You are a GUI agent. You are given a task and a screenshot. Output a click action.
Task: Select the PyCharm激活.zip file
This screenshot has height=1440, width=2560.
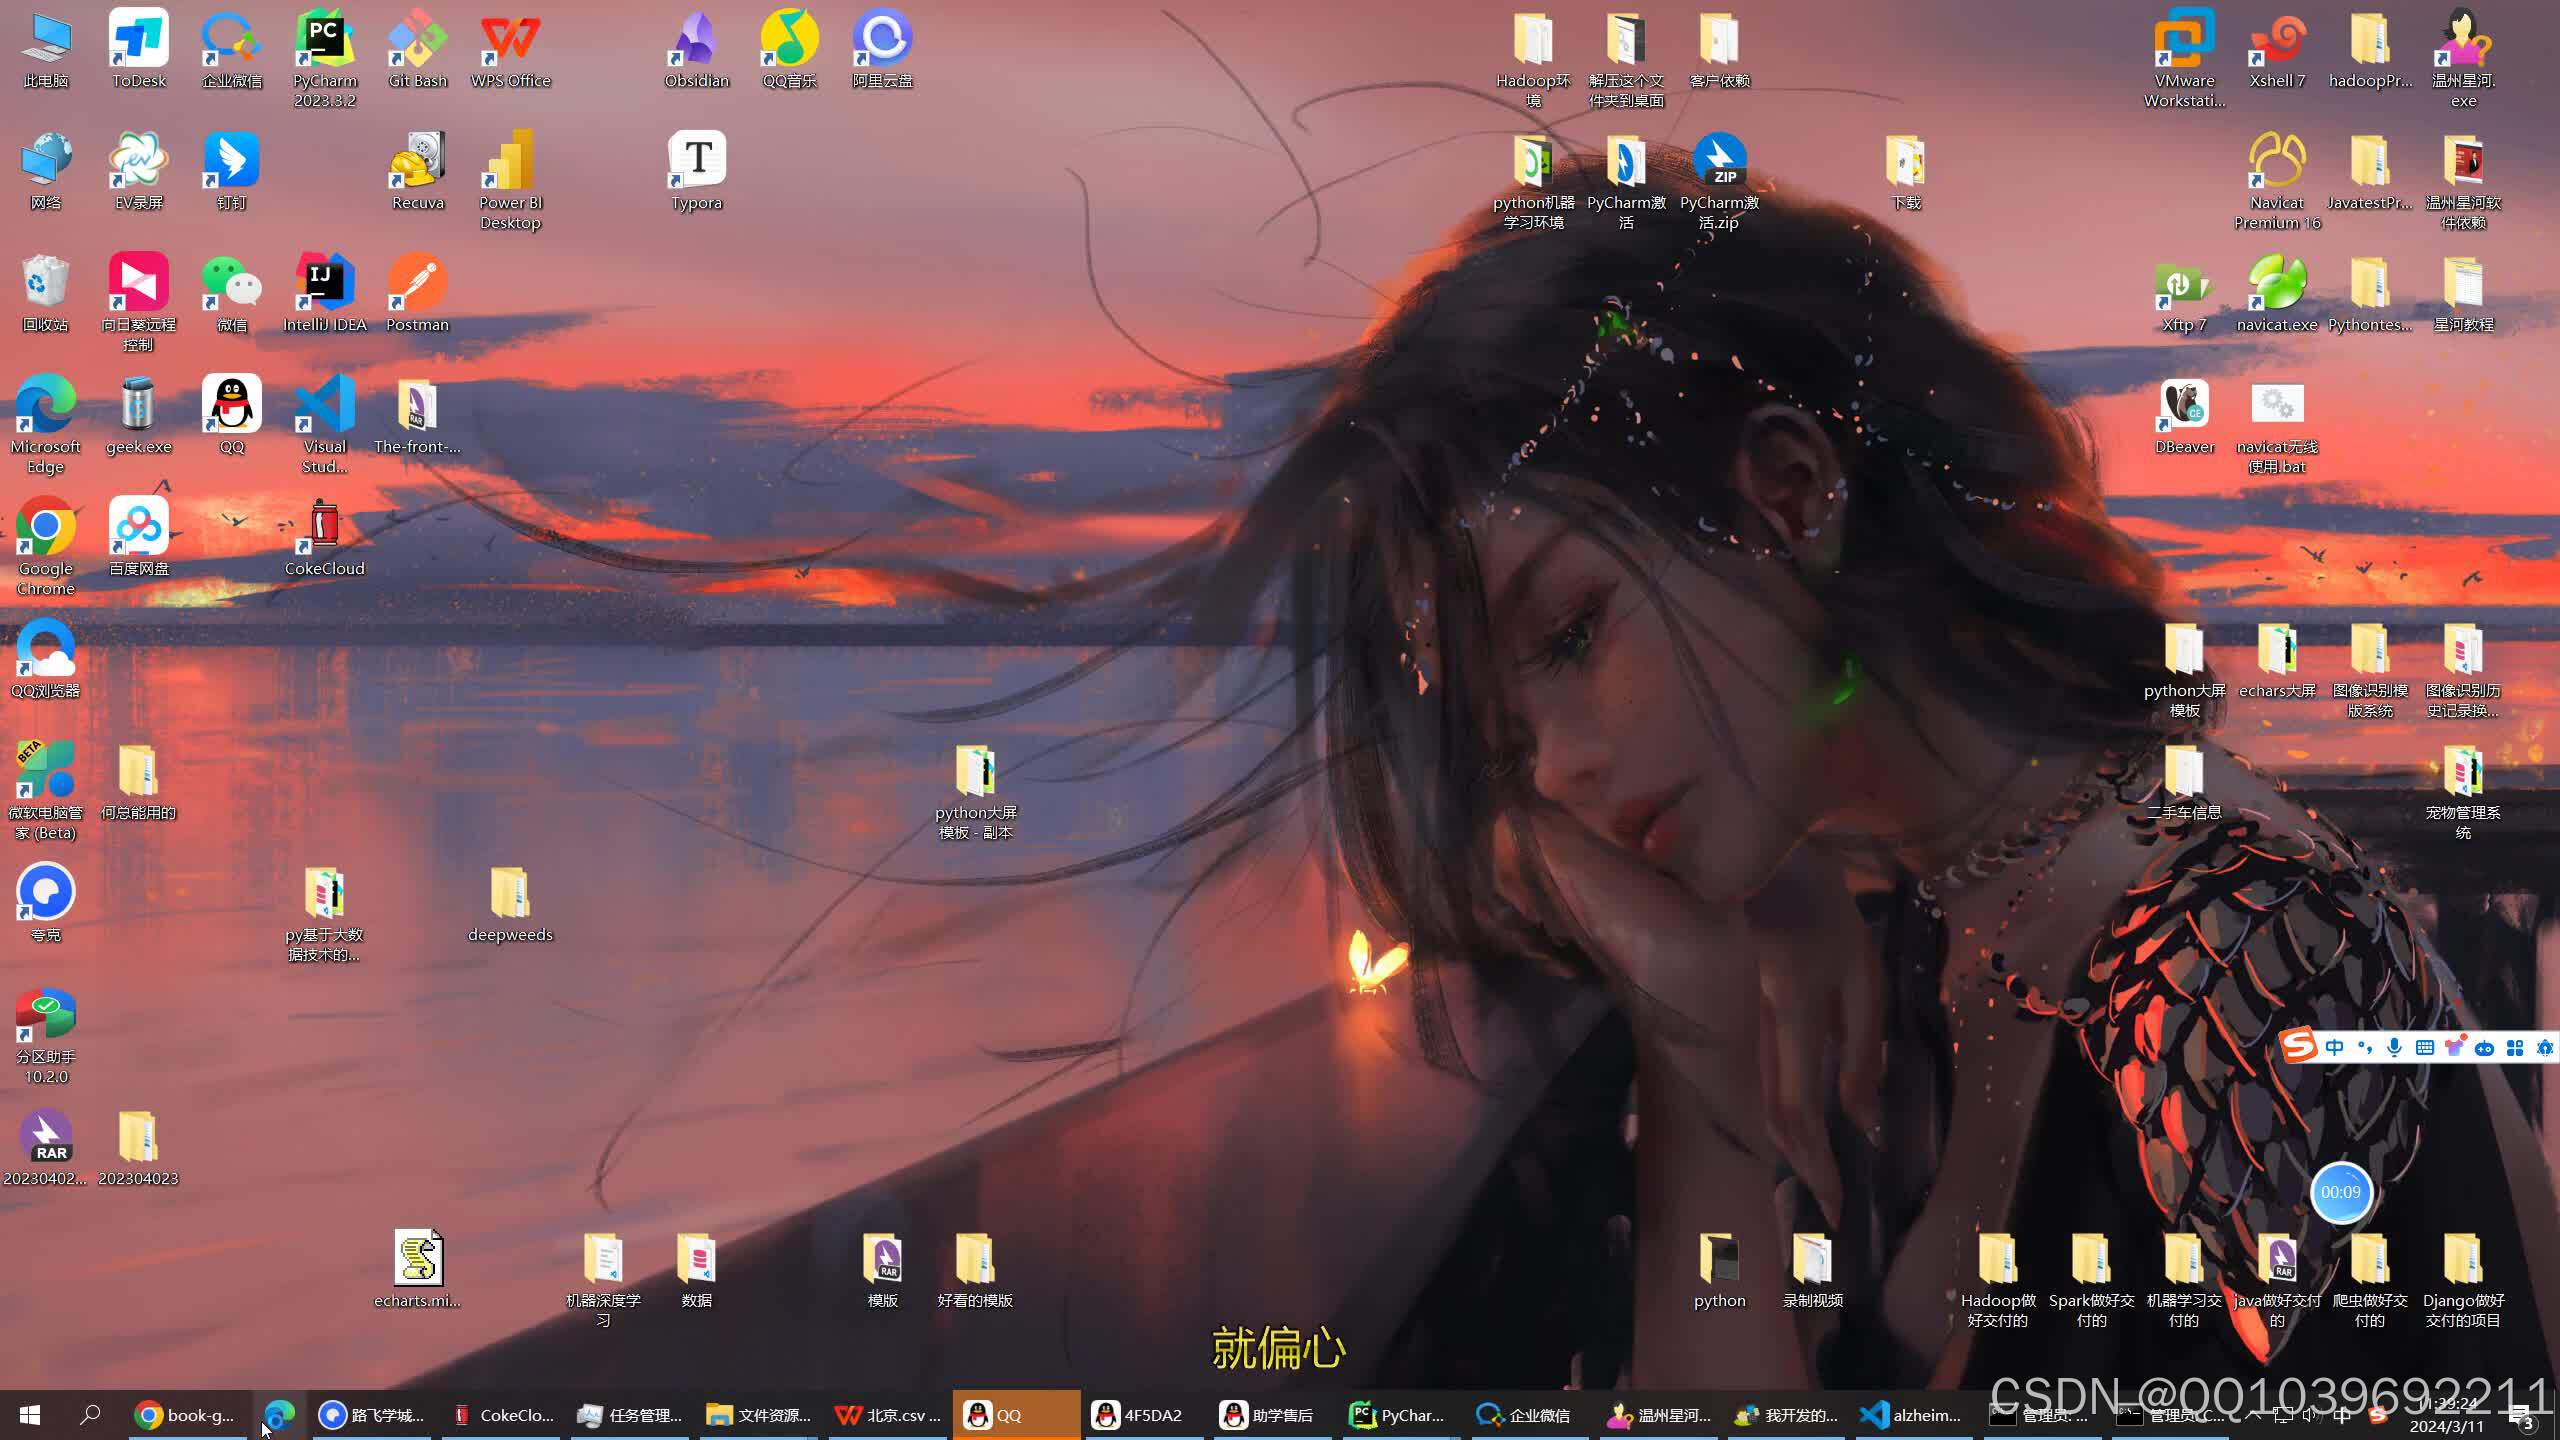pyautogui.click(x=1720, y=180)
